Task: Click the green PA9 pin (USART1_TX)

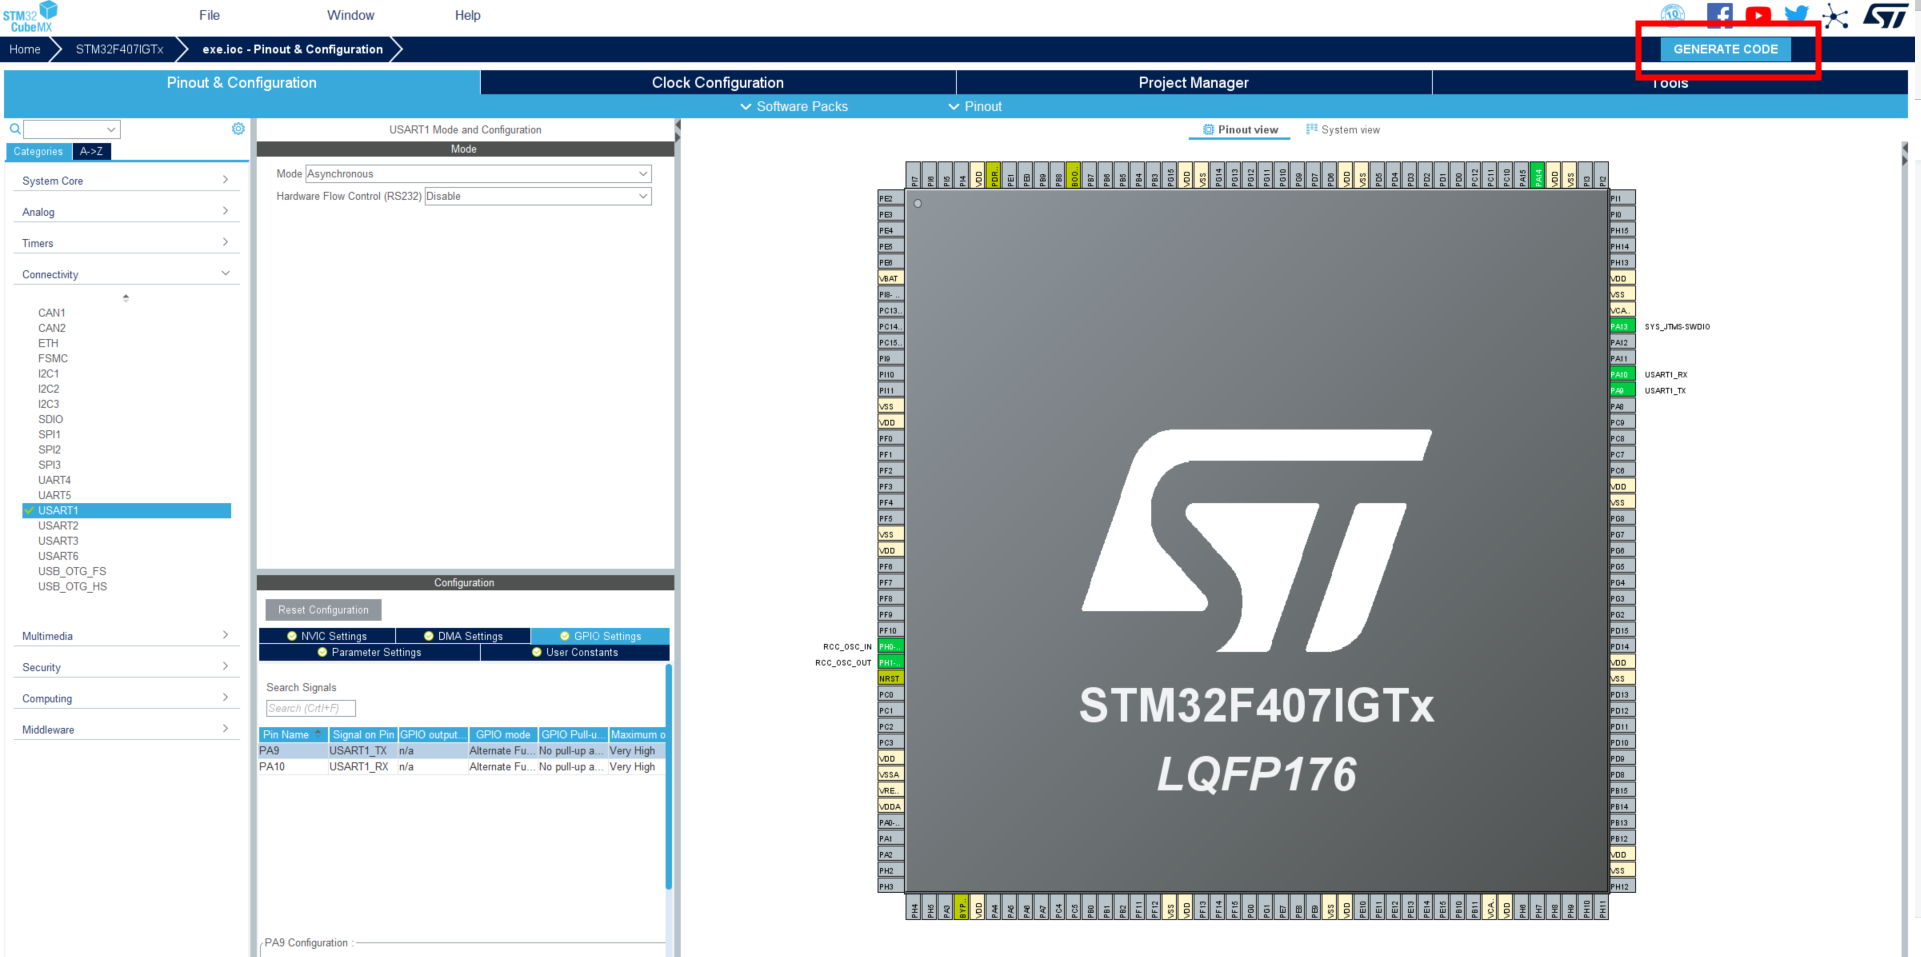Action: [1621, 390]
